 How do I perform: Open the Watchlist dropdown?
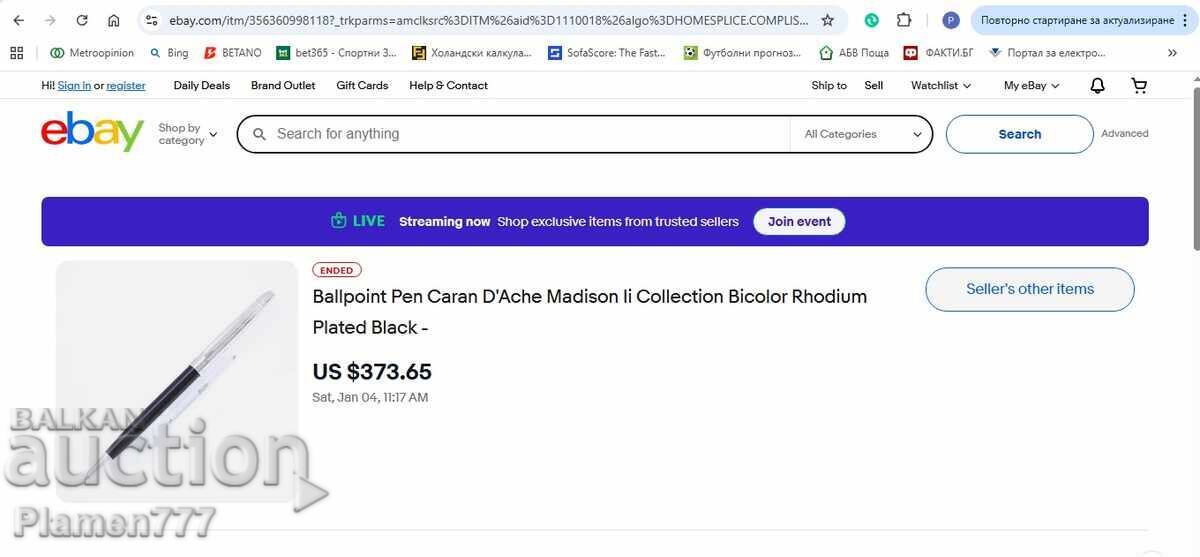(x=940, y=86)
